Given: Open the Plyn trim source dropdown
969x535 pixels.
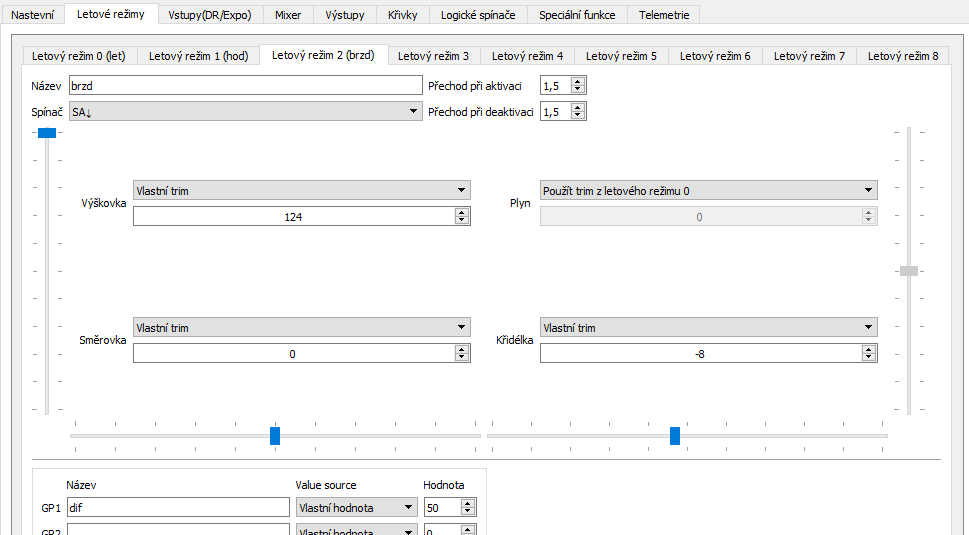Looking at the screenshot, I should (708, 190).
